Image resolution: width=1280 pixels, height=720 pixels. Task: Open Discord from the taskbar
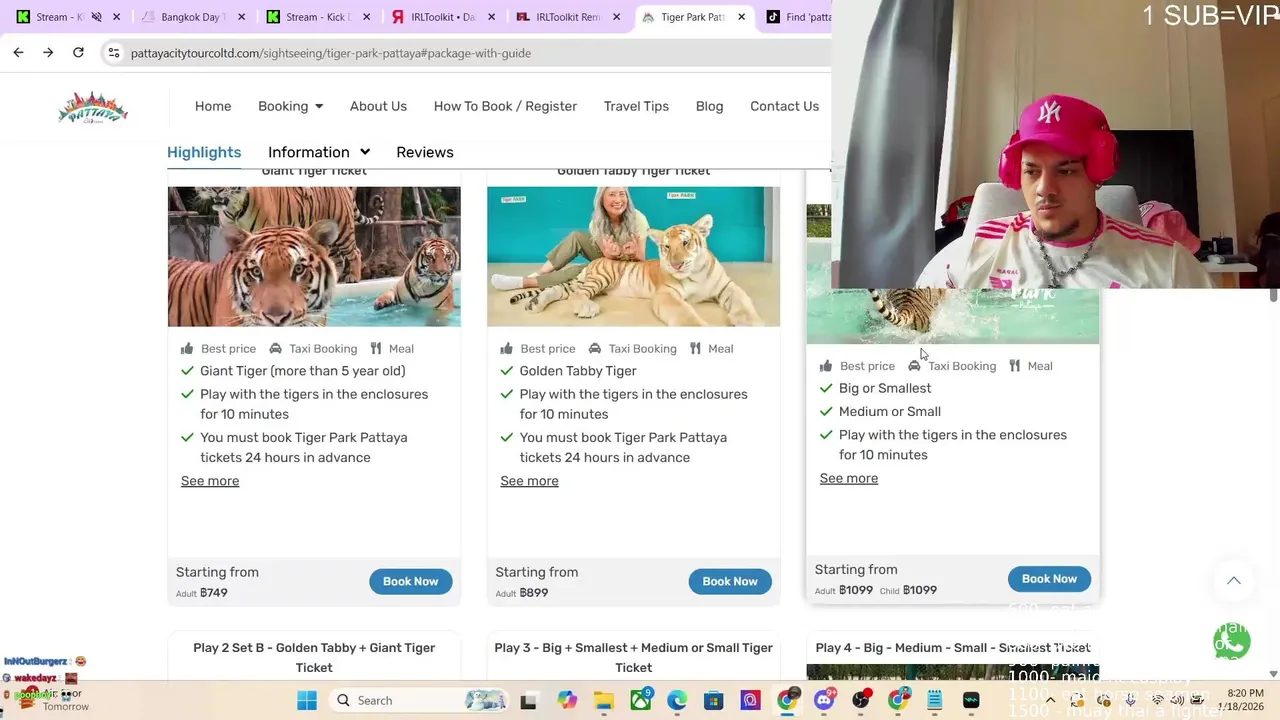click(x=824, y=700)
